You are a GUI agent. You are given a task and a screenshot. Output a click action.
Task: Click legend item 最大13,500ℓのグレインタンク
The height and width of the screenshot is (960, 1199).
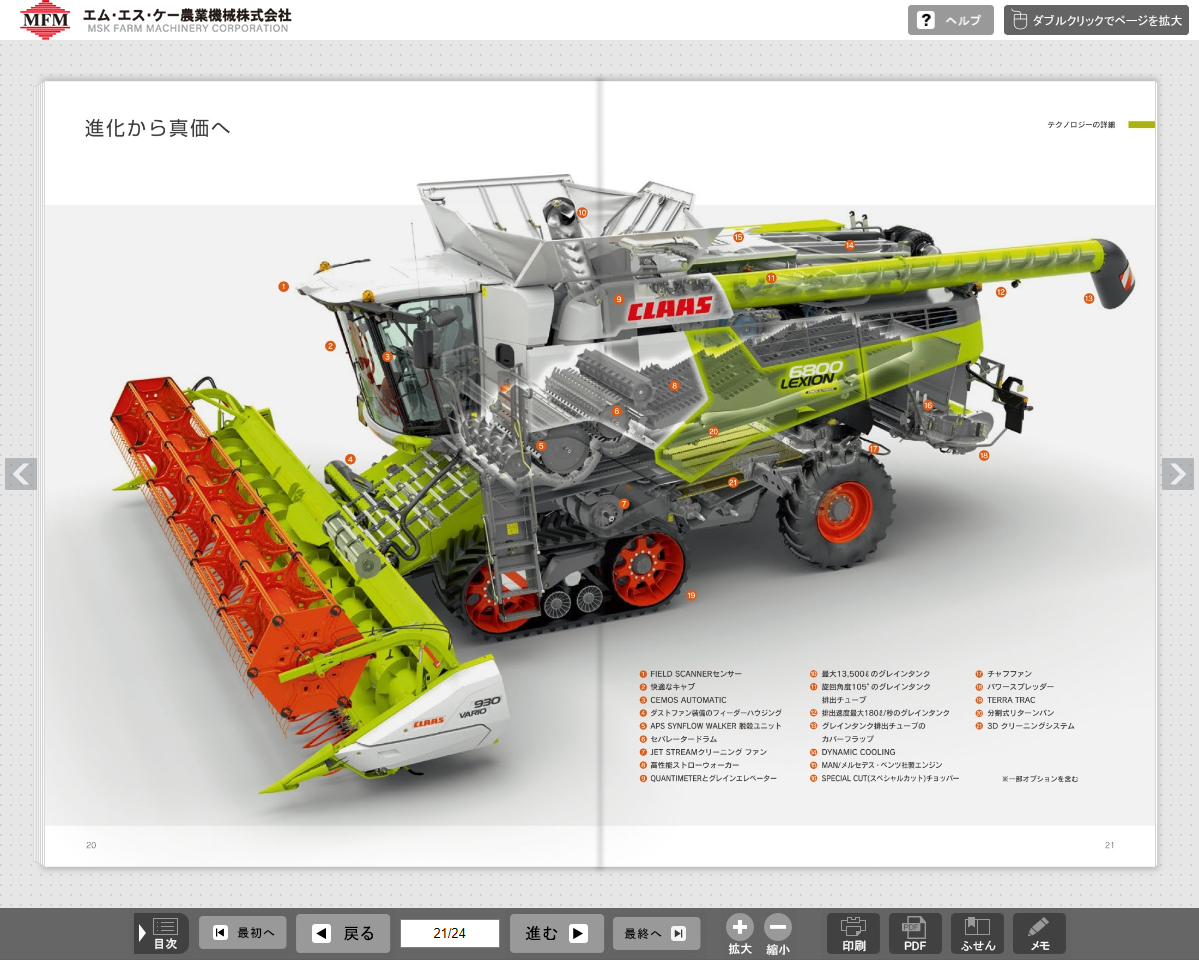870,674
